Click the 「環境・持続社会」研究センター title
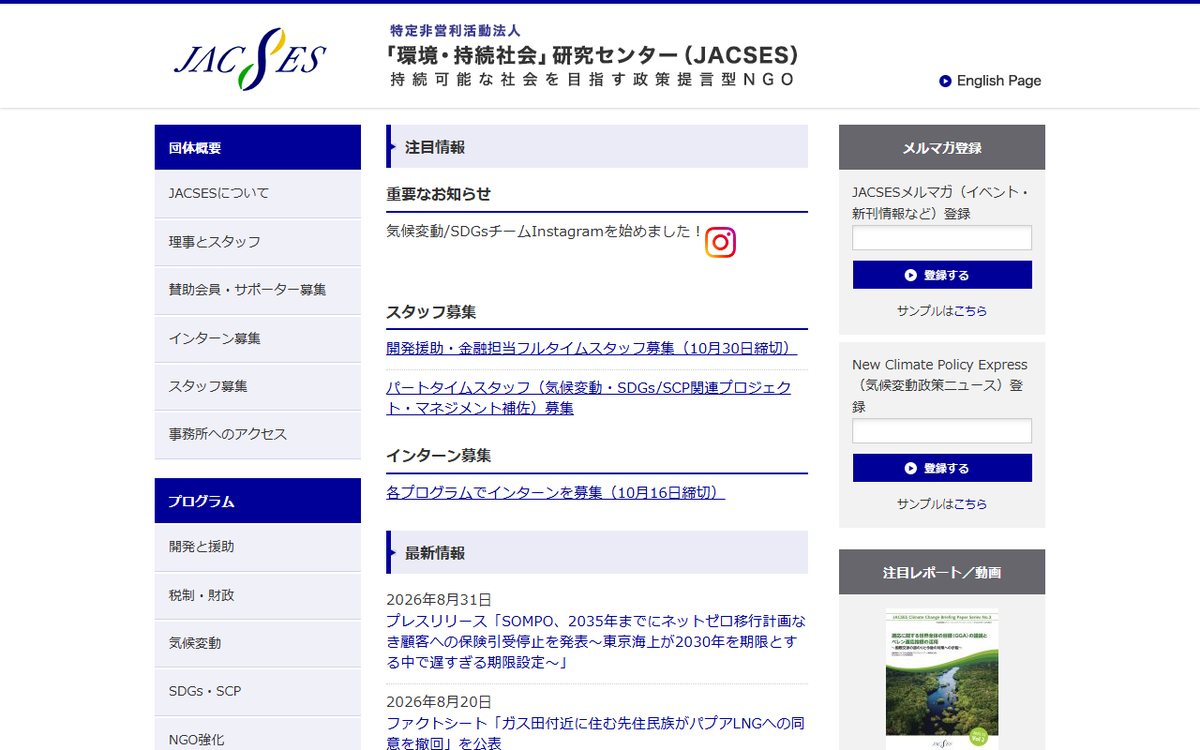The width and height of the screenshot is (1200, 750). 592,54
